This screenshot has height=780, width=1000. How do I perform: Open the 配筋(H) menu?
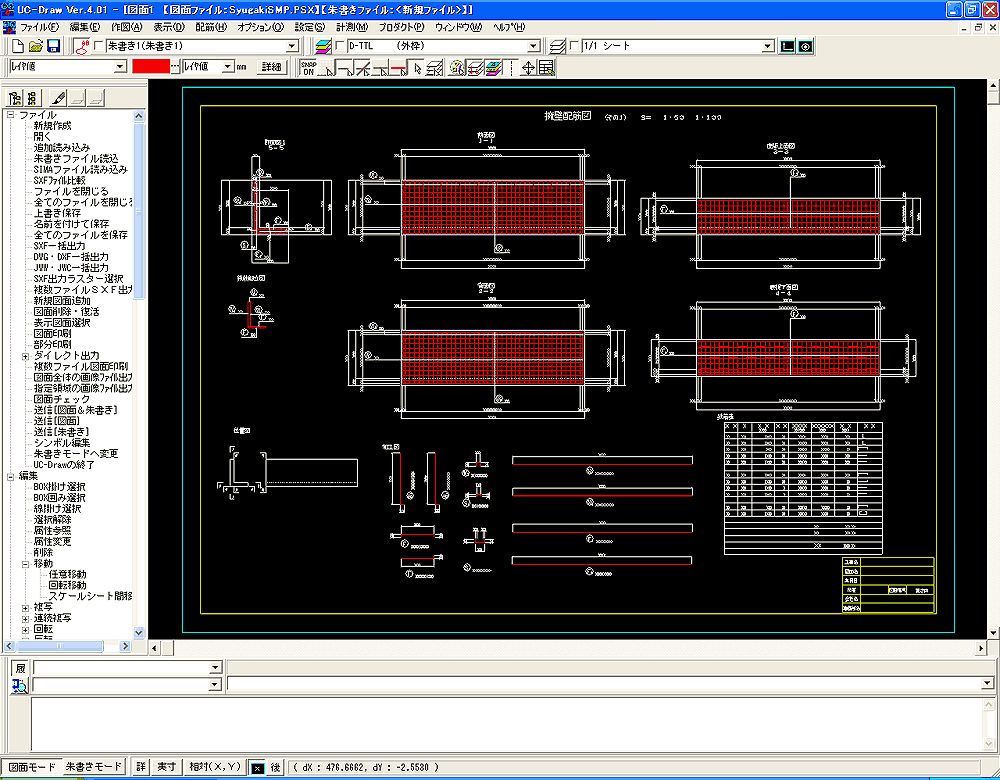pyautogui.click(x=210, y=27)
